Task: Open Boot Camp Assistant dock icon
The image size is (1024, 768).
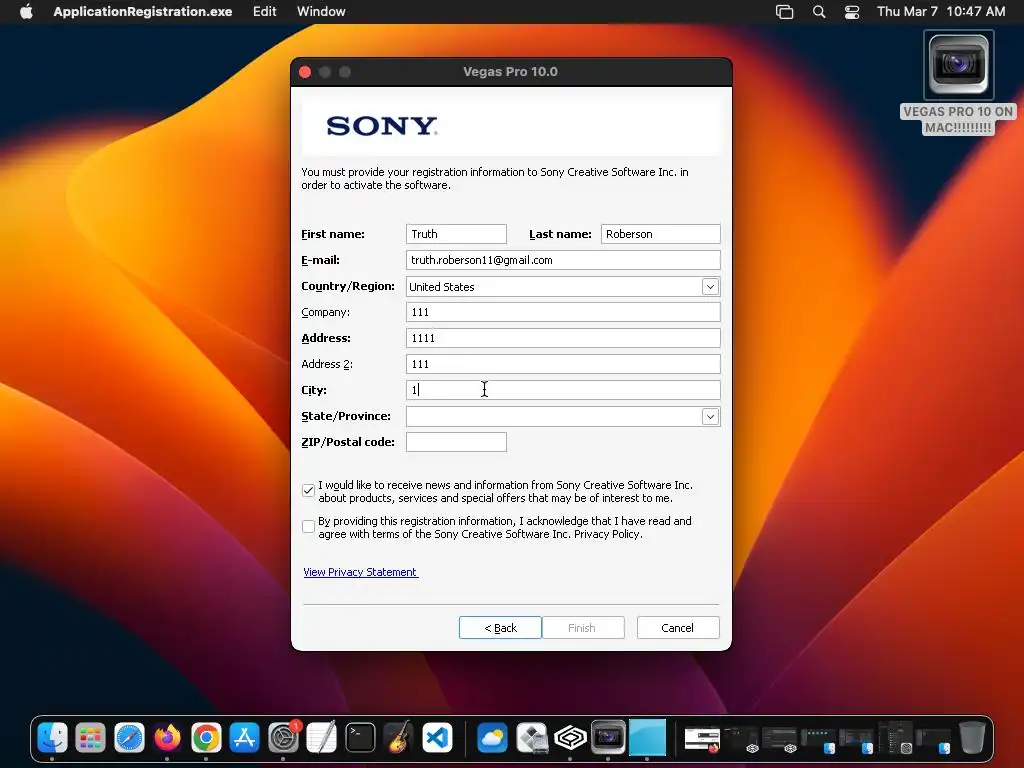Action: click(531, 738)
